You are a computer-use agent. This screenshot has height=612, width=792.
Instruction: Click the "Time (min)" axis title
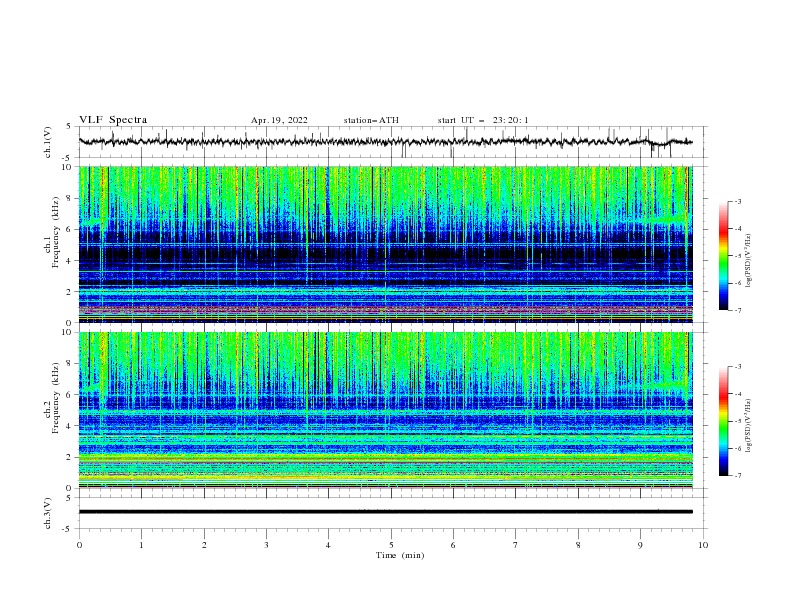tap(400, 555)
